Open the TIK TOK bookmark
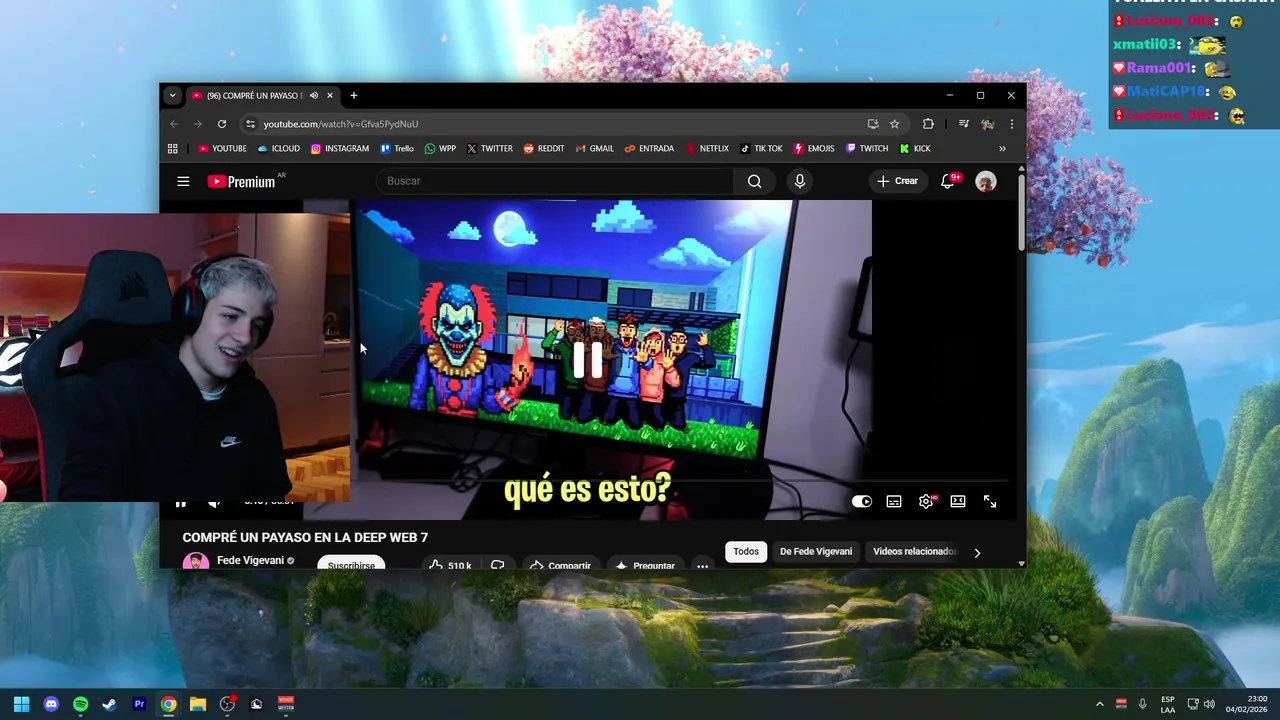1280x720 pixels. pos(761,149)
